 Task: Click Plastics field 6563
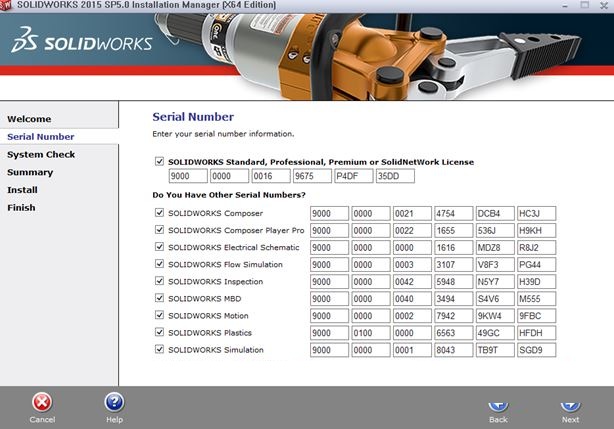pos(454,333)
